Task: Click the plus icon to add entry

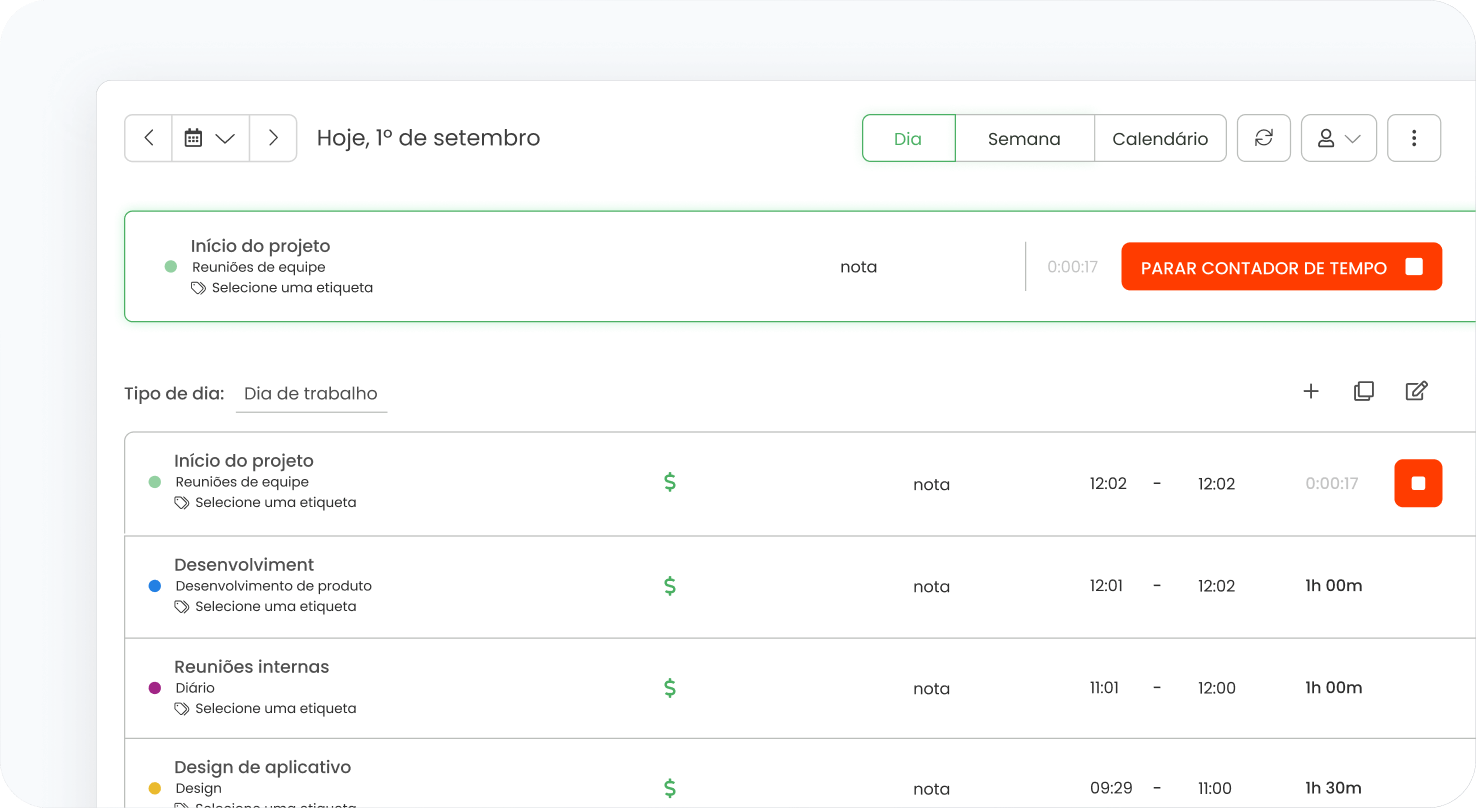Action: 1311,391
